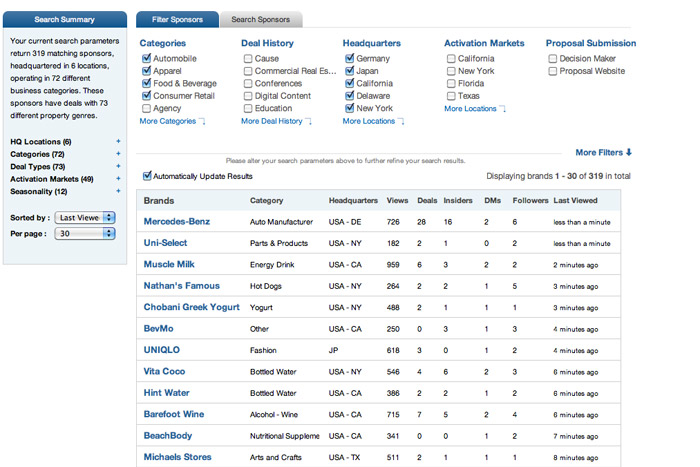Sort by Brands column header
The height and width of the screenshot is (467, 700).
click(x=159, y=200)
